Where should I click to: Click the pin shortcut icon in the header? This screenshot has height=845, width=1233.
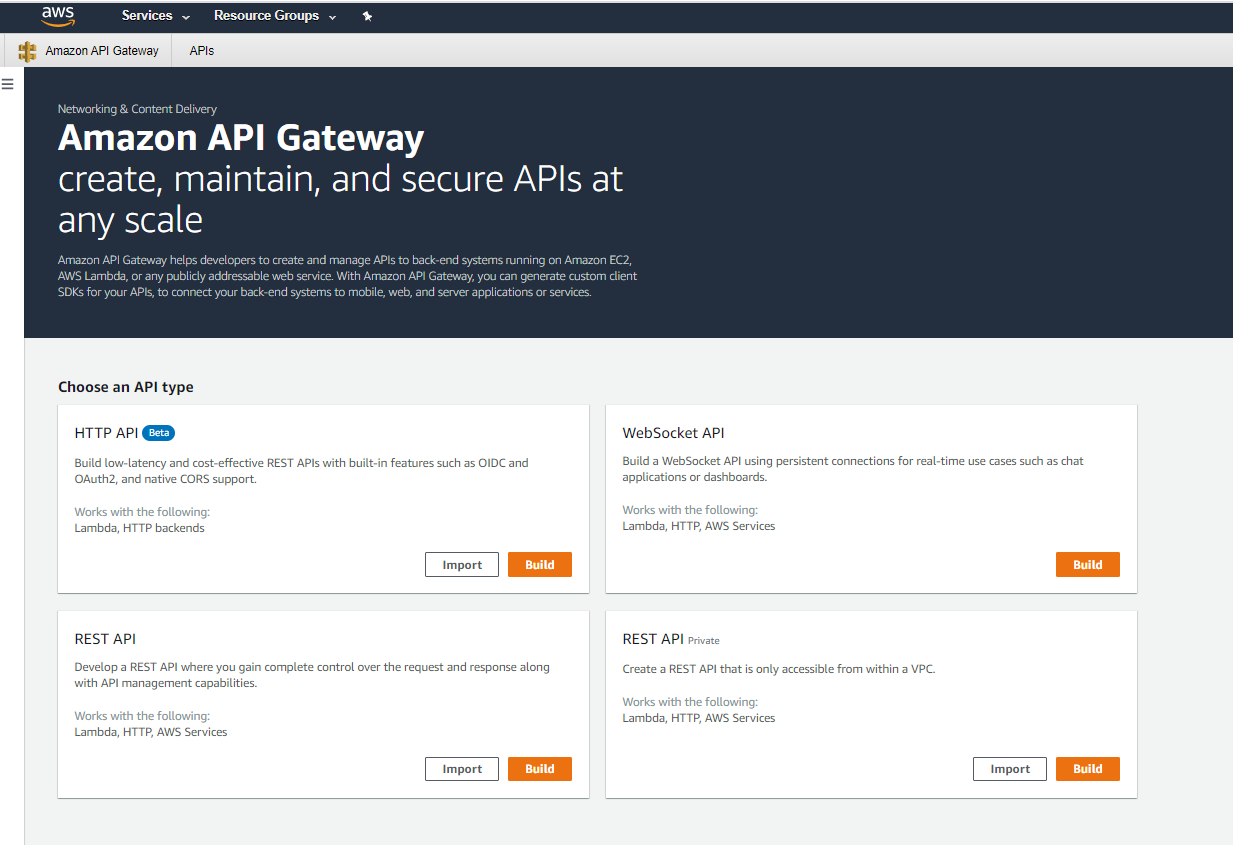[x=367, y=16]
